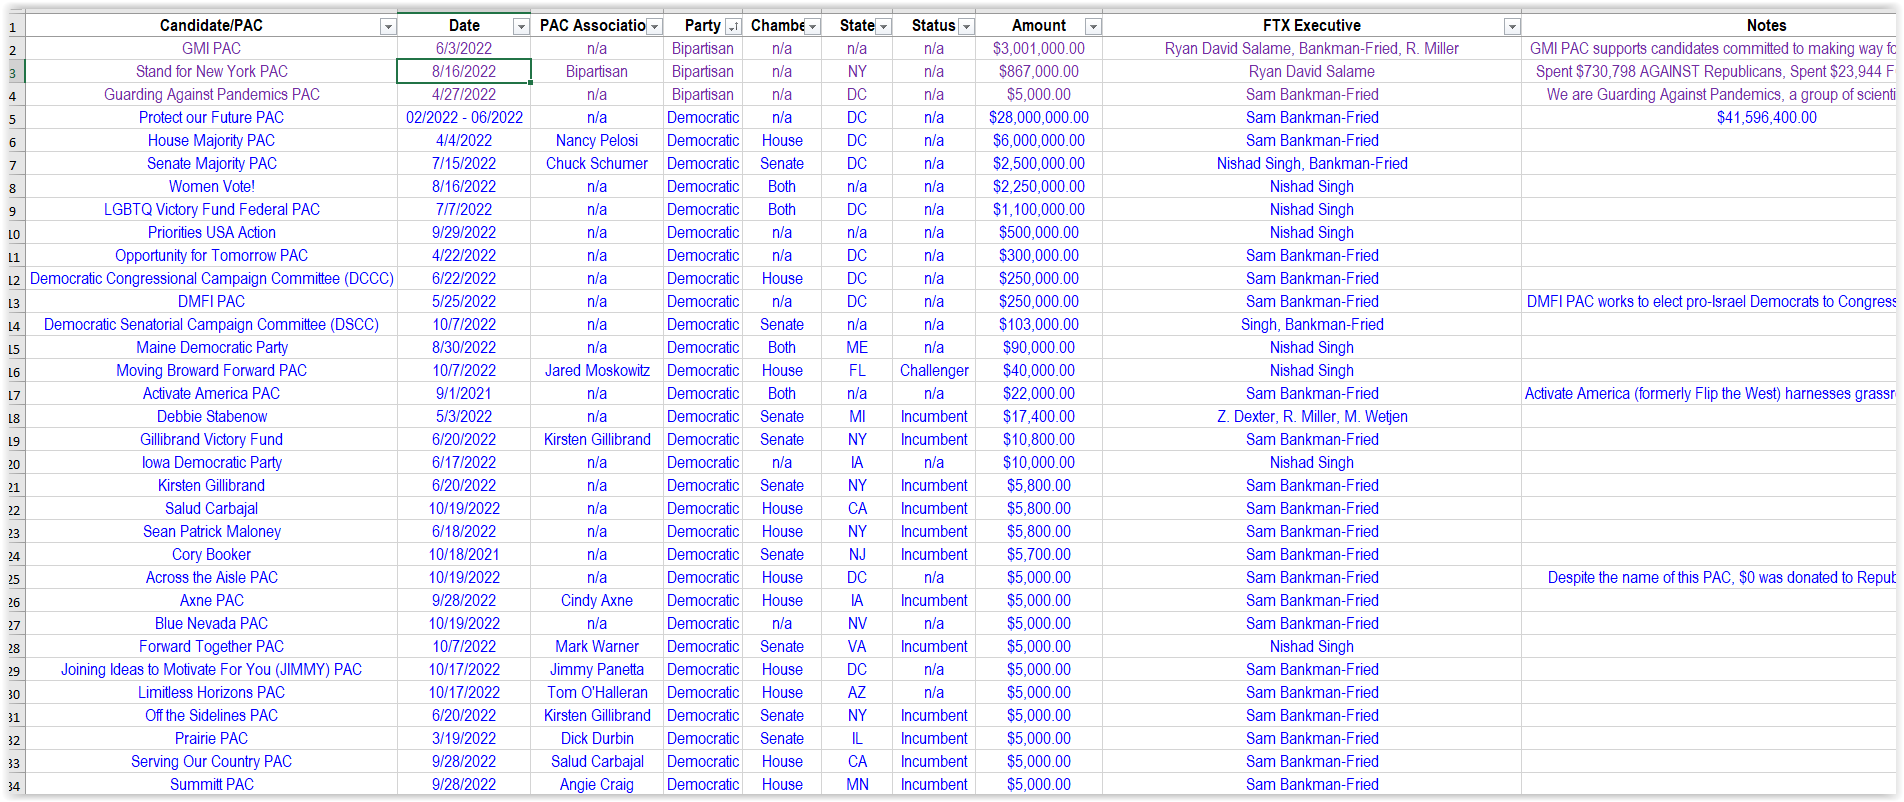This screenshot has height=802, width=1904.
Task: Open the Status column filter dropdown
Action: click(x=966, y=27)
